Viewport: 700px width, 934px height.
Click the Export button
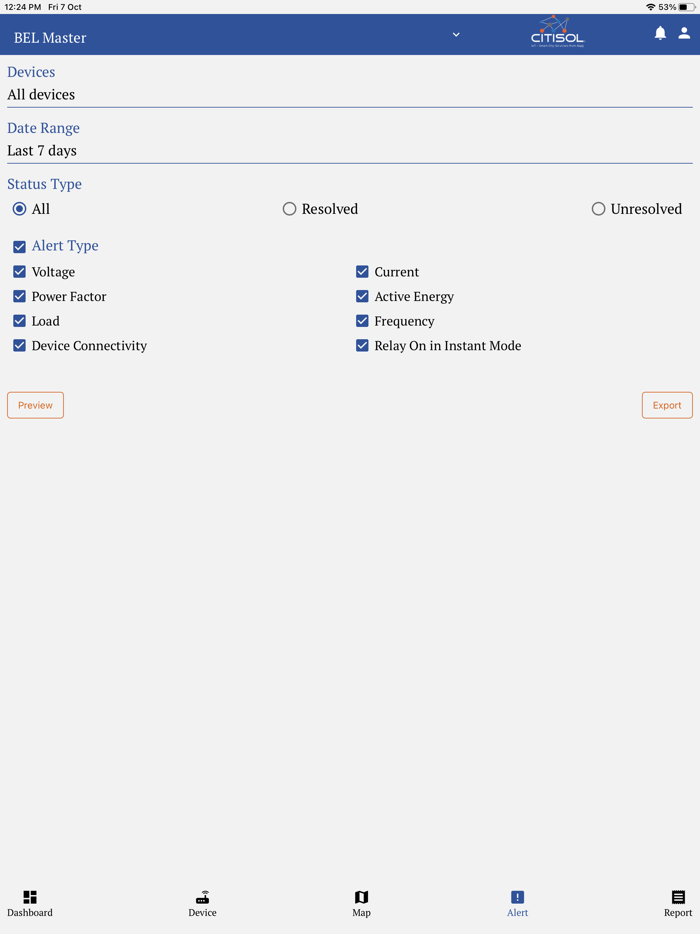point(667,405)
